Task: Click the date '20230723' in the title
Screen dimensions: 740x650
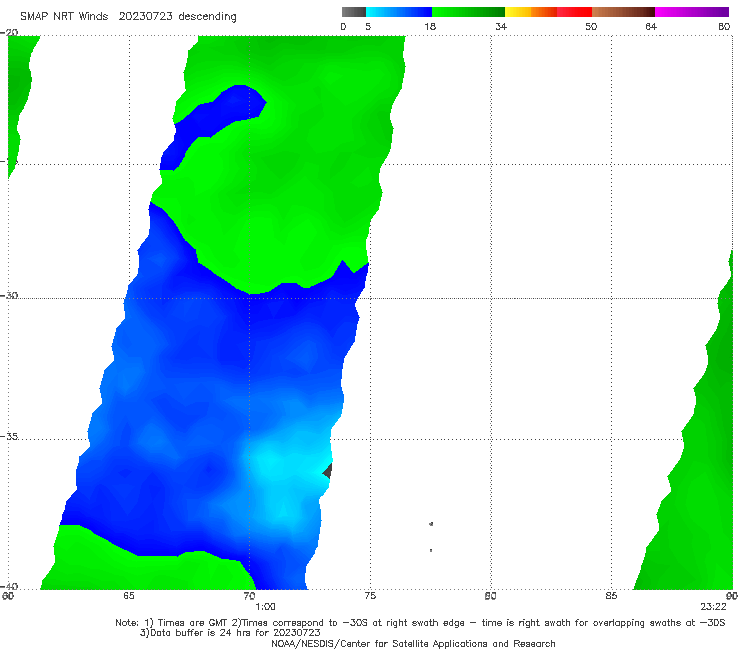Action: pyautogui.click(x=145, y=16)
